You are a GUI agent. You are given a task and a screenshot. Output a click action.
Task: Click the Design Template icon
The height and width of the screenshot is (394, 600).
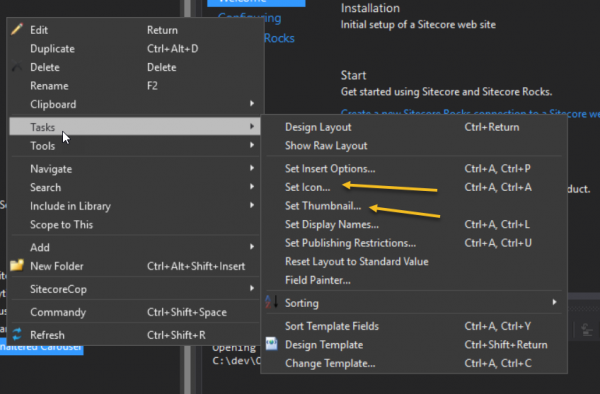click(271, 344)
